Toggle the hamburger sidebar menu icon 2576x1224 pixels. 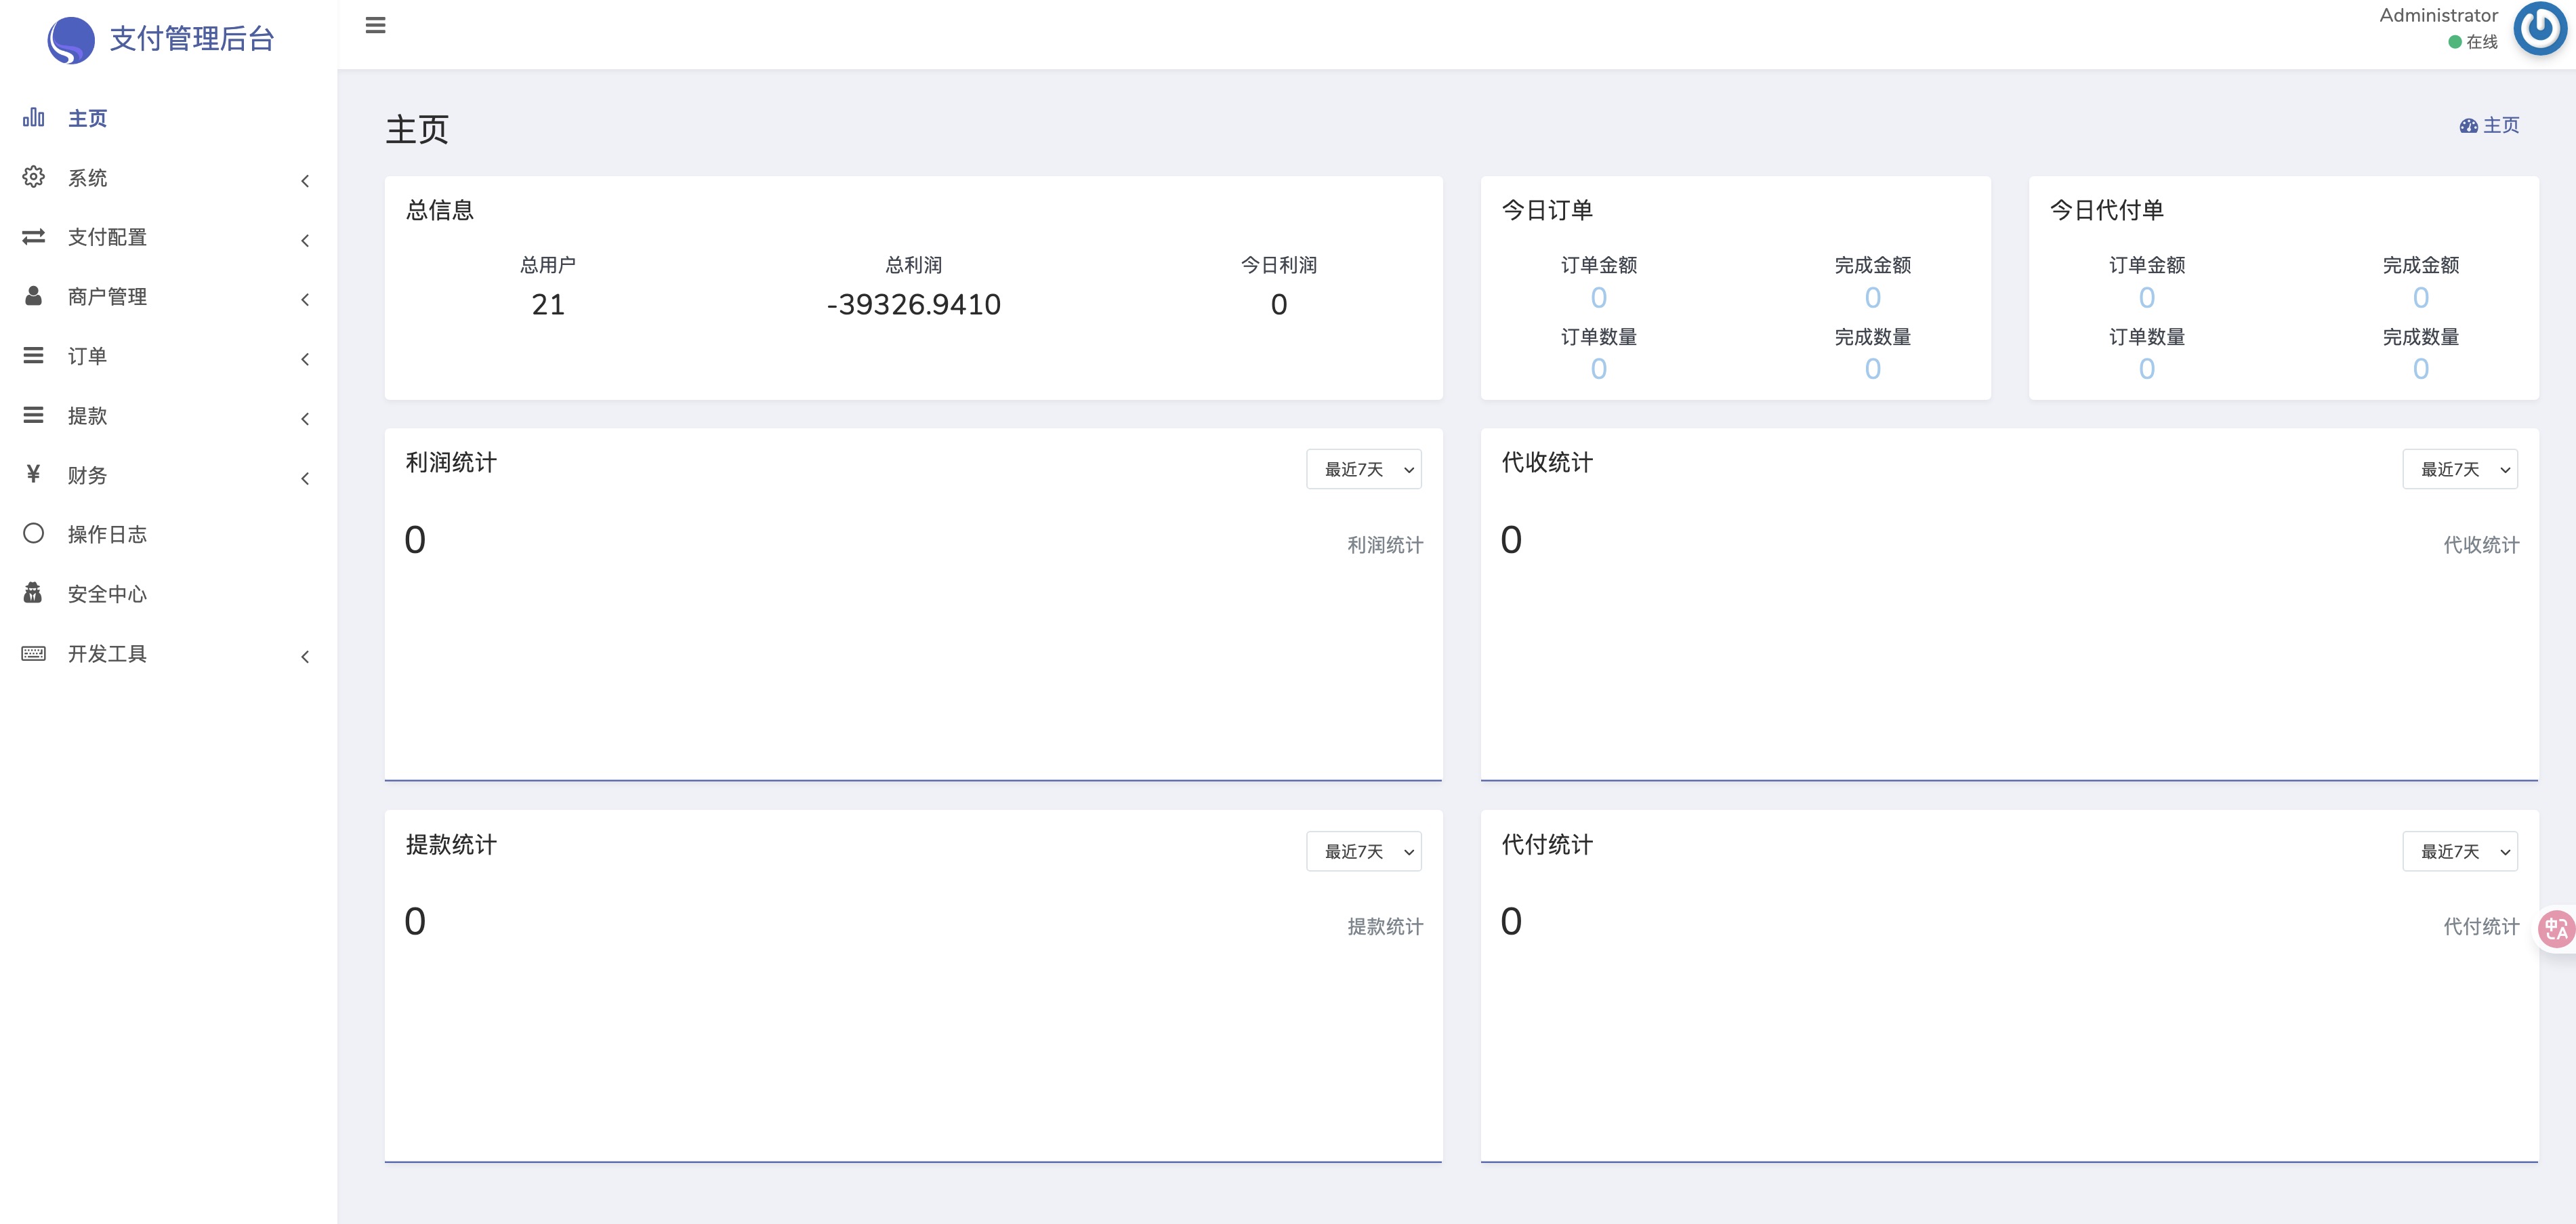pyautogui.click(x=375, y=25)
